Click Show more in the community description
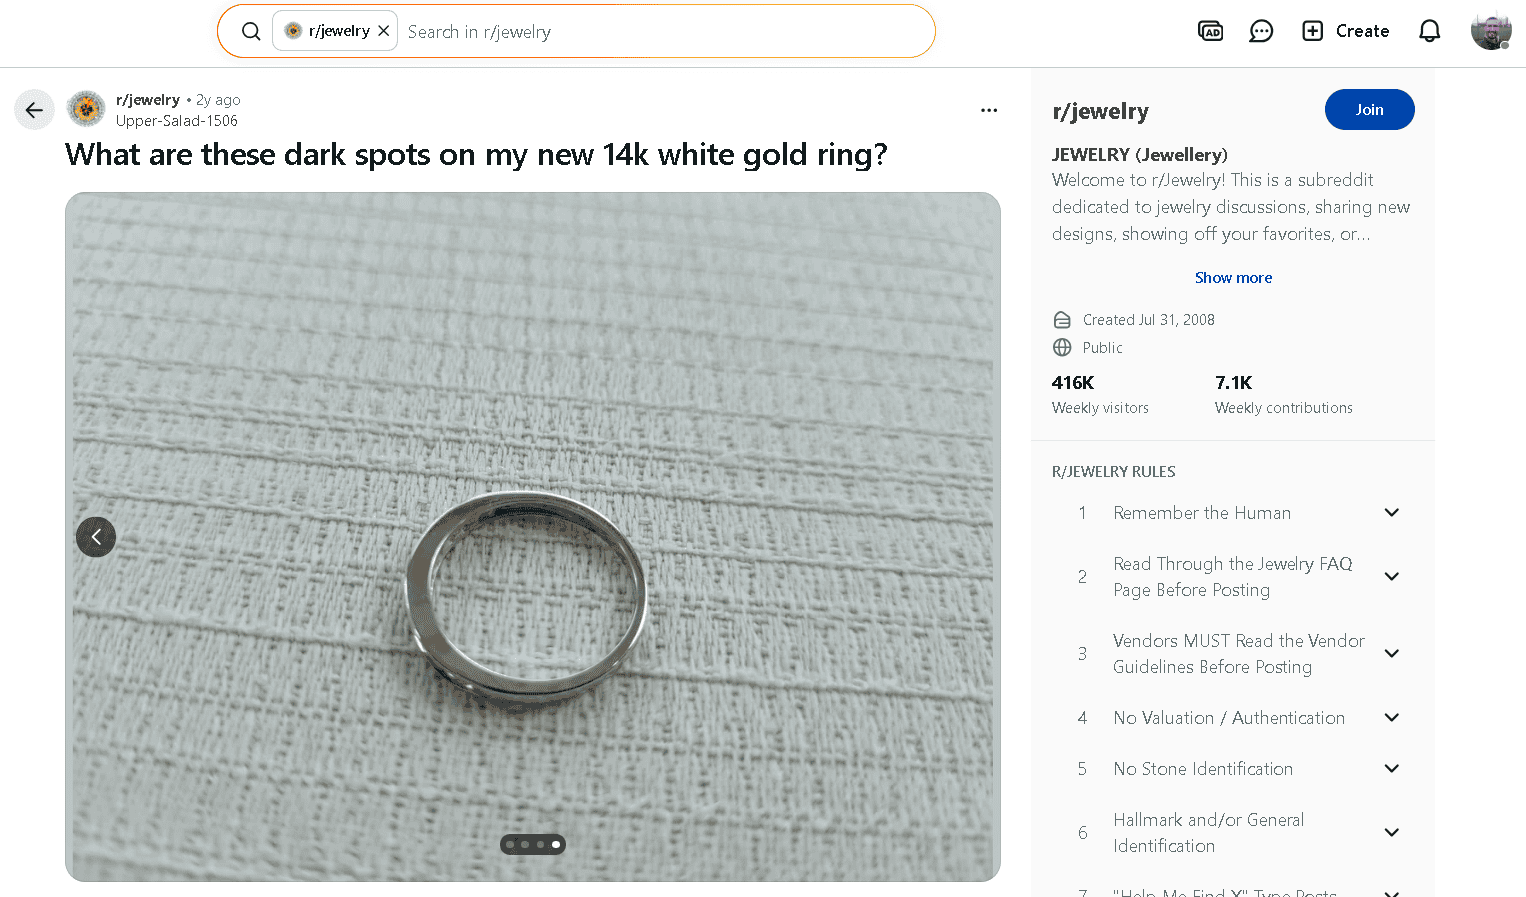1526x897 pixels. click(1233, 277)
